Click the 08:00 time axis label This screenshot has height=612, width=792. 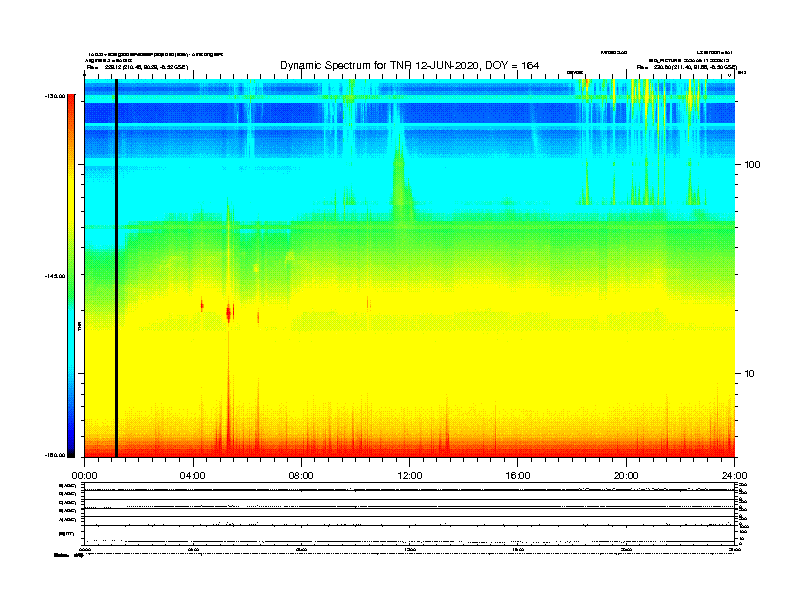click(301, 476)
